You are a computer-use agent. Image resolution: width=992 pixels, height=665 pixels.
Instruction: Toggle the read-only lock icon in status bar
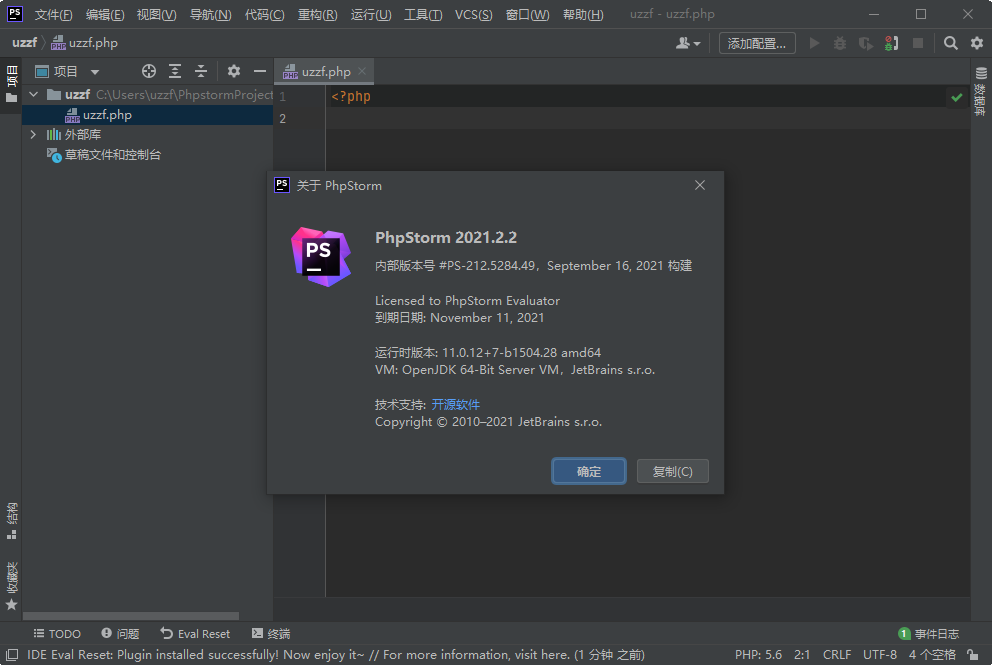pos(973,655)
